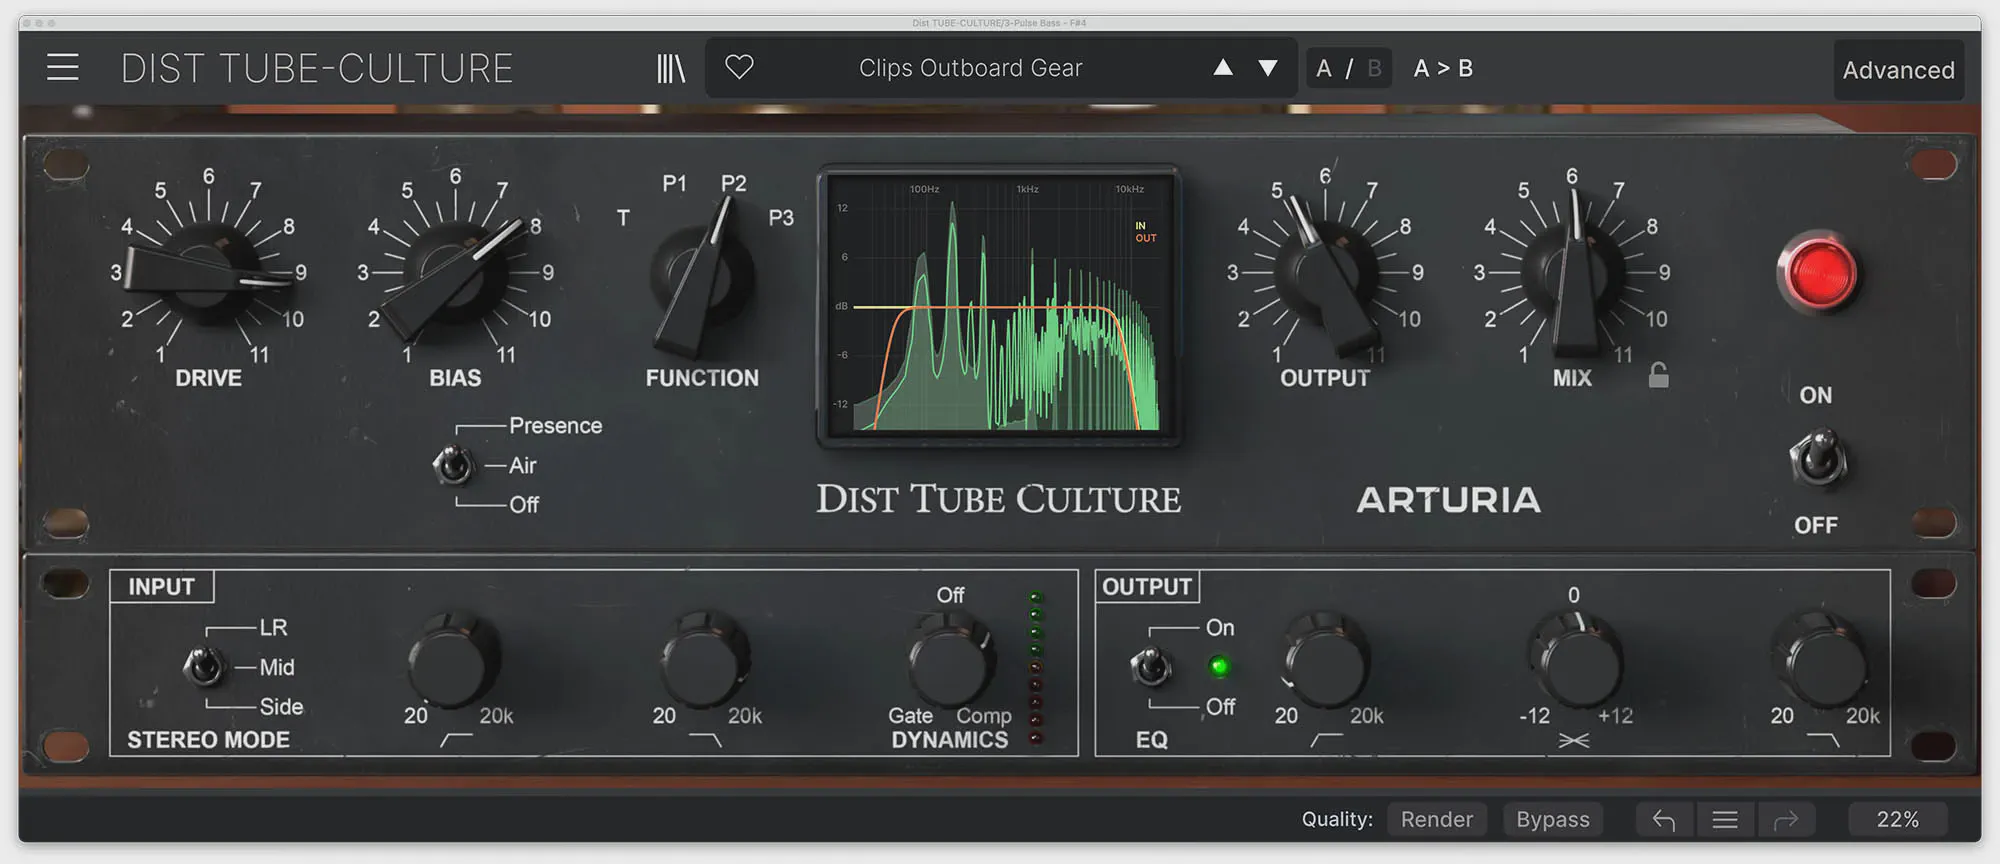Select the next preset with down arrow

[1268, 68]
